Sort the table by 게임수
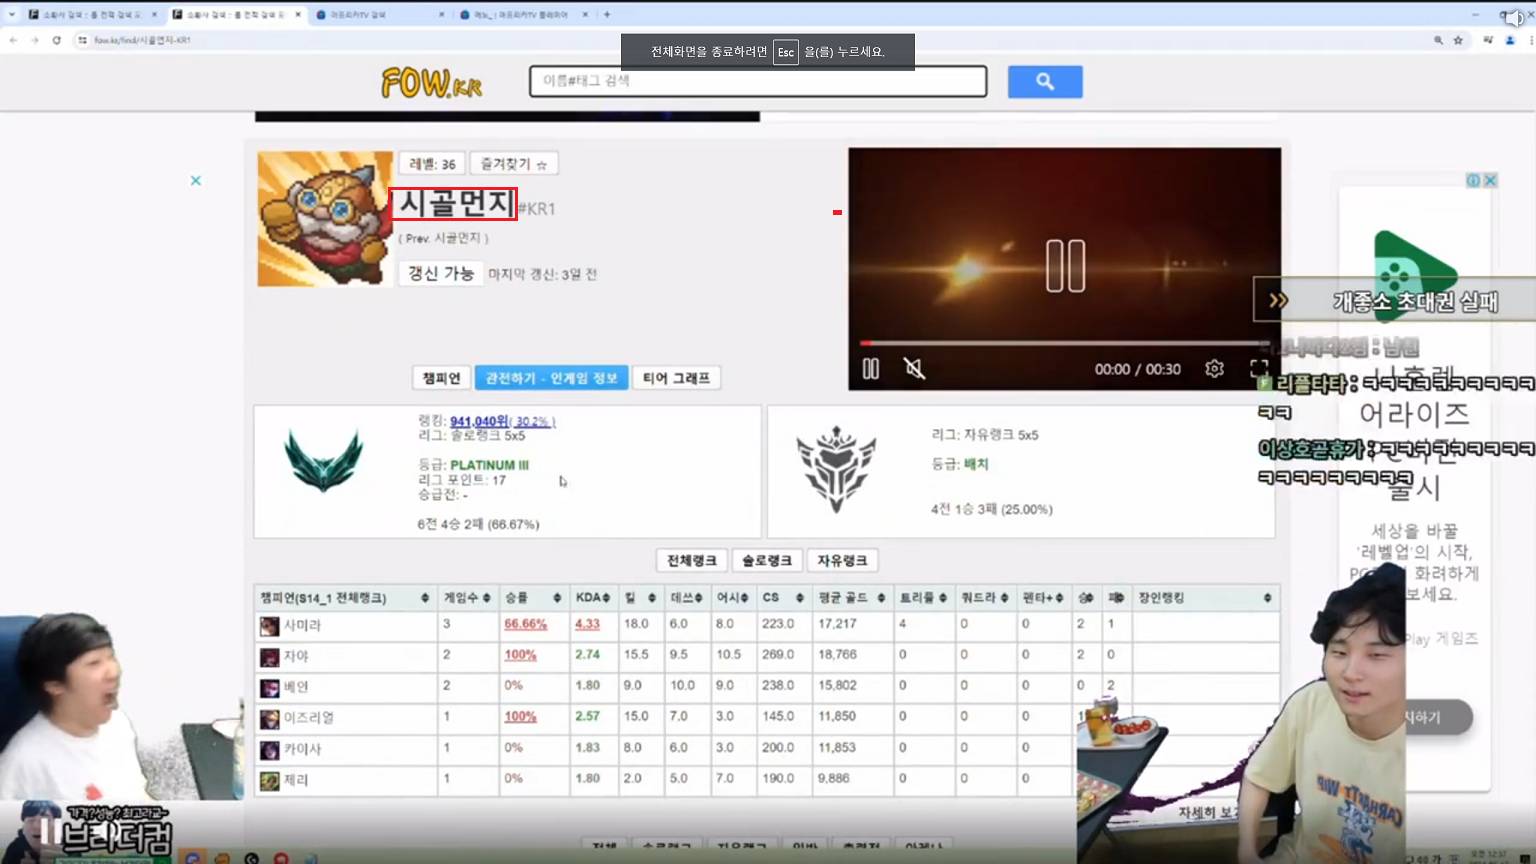Viewport: 1536px width, 864px height. click(x=467, y=598)
